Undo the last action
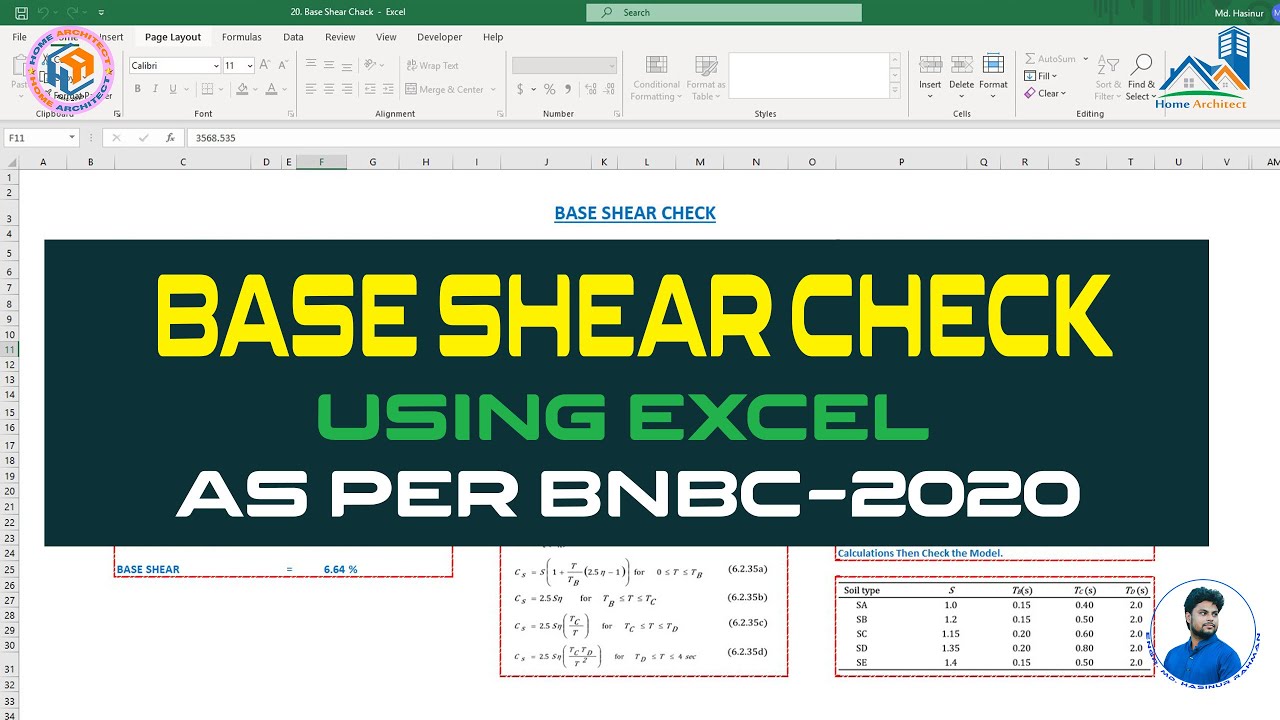The image size is (1280, 720). click(43, 13)
